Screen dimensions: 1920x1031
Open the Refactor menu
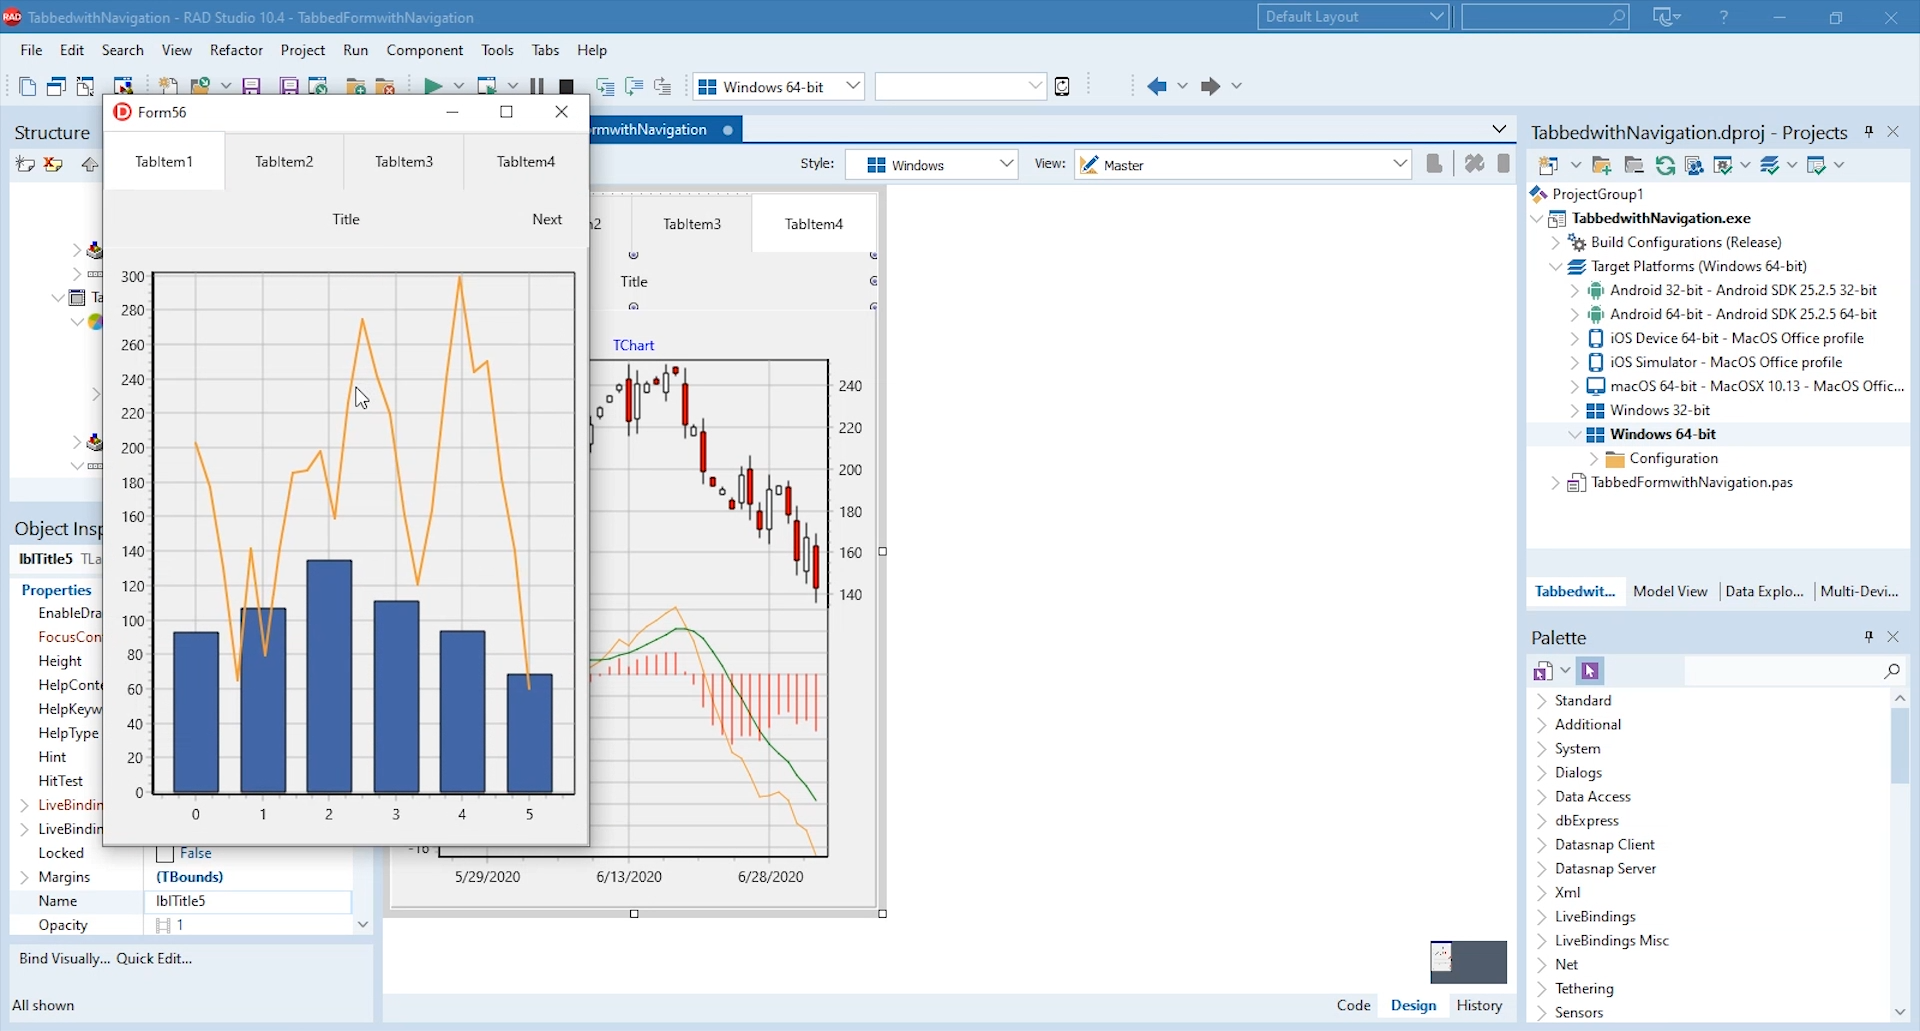[236, 50]
